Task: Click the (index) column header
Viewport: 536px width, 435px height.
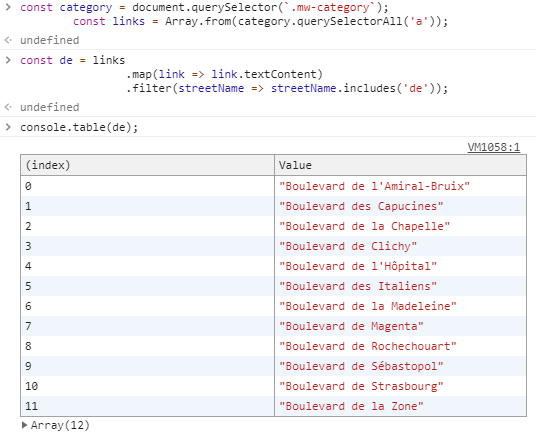Action: tap(147, 165)
